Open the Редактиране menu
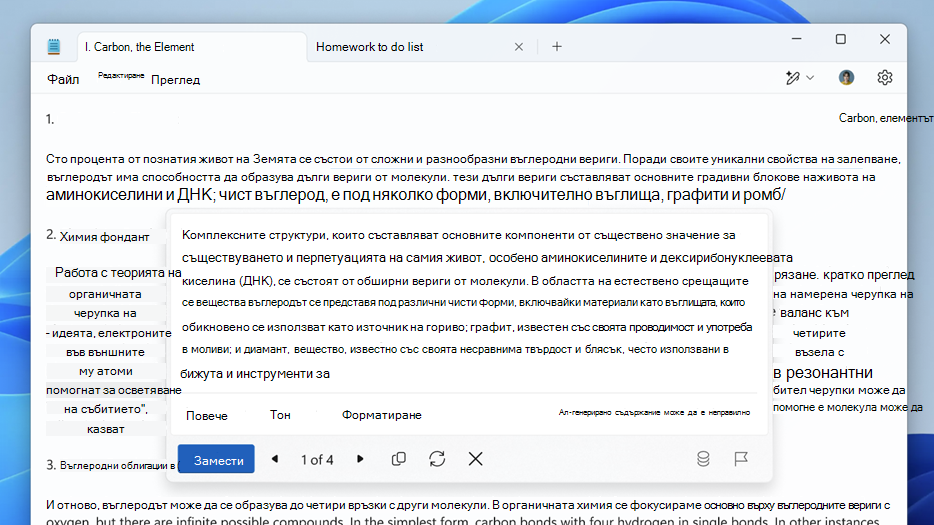This screenshot has width=934, height=525. click(x=121, y=75)
